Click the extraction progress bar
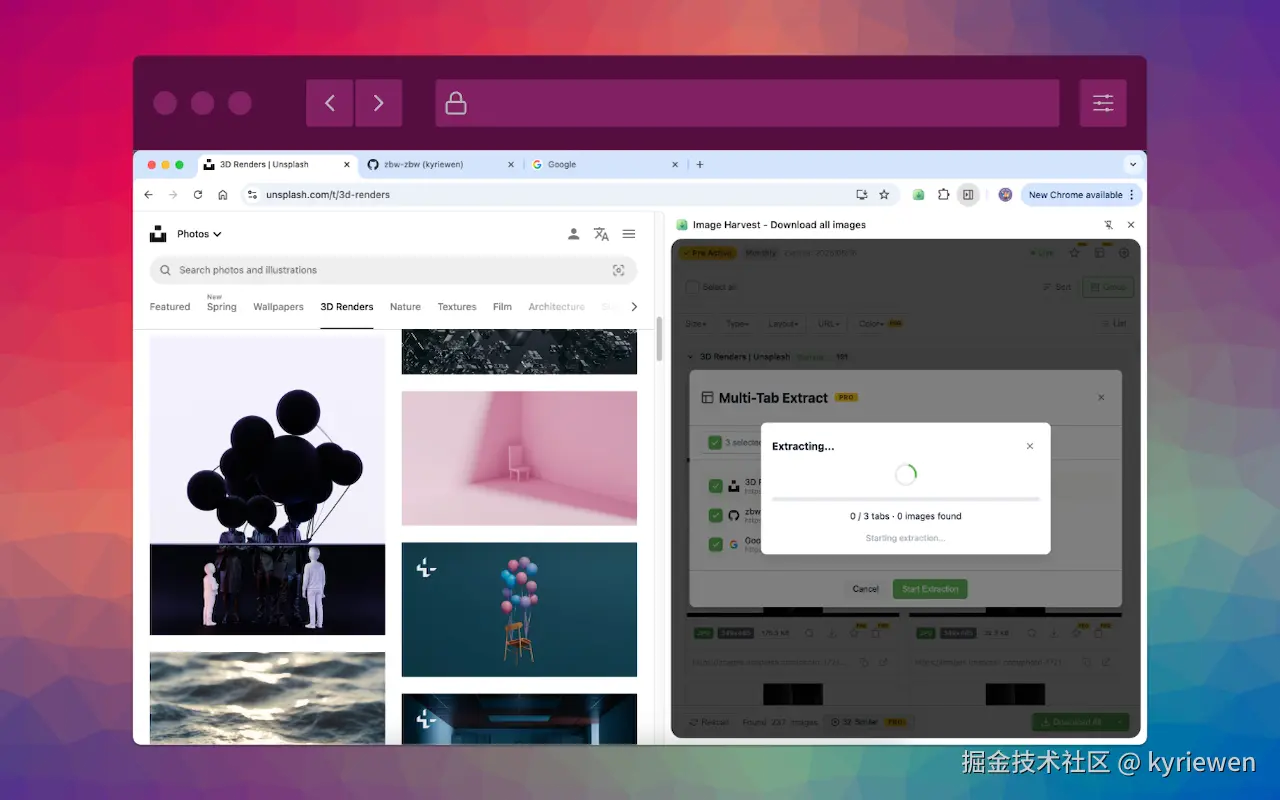 [x=906, y=499]
